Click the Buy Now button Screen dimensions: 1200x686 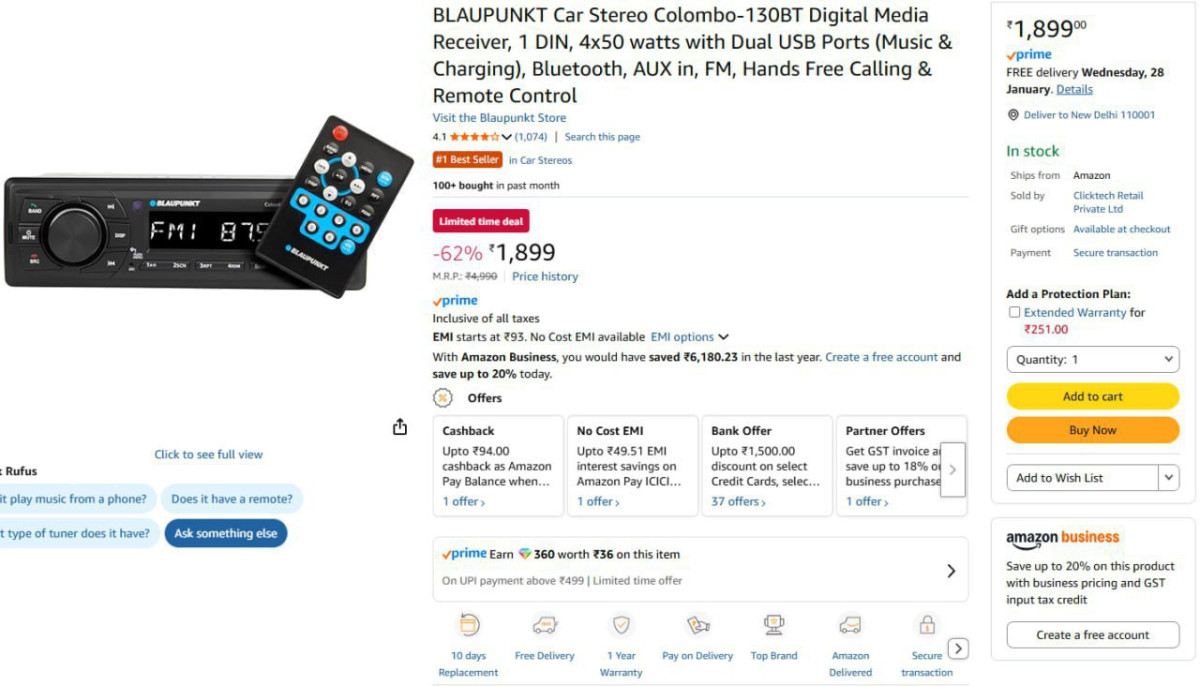coord(1093,430)
